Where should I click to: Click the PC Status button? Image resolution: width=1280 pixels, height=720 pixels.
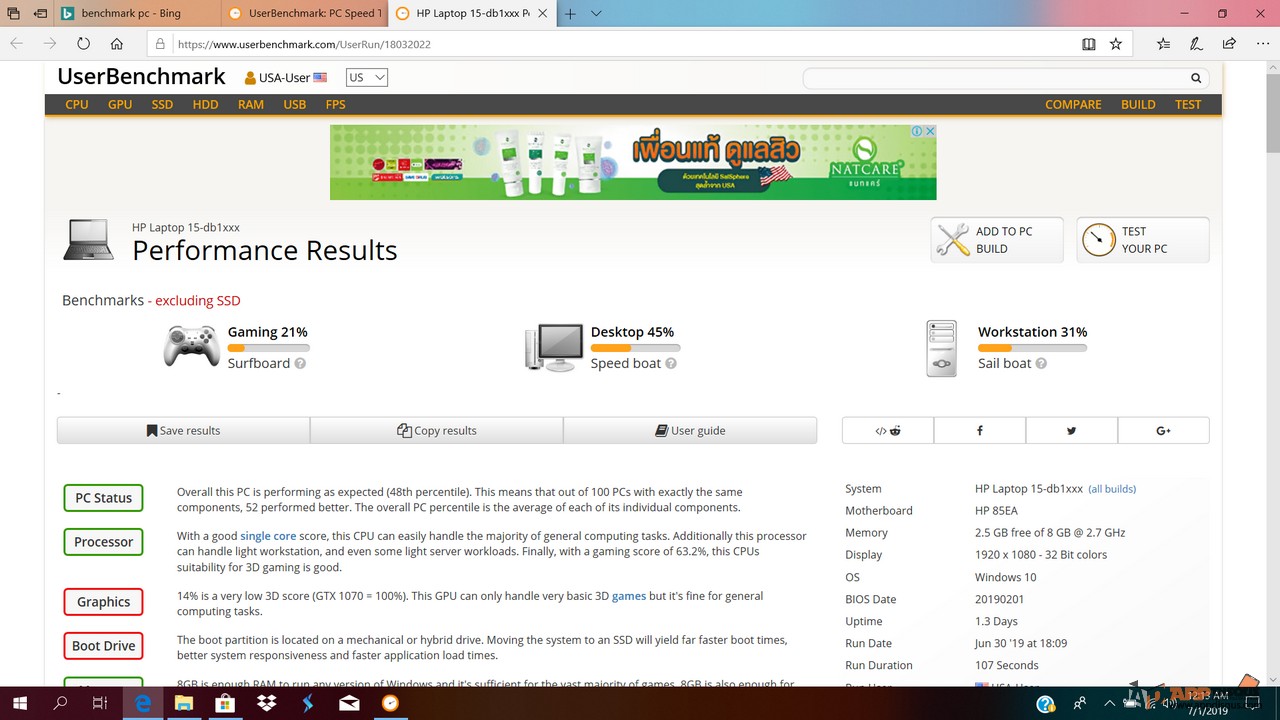point(104,498)
